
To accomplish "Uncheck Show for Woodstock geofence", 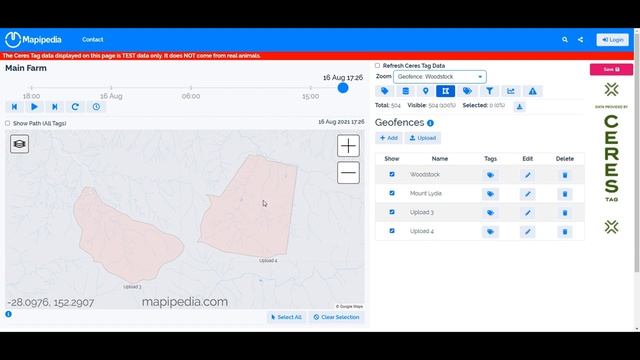I will coord(392,174).
